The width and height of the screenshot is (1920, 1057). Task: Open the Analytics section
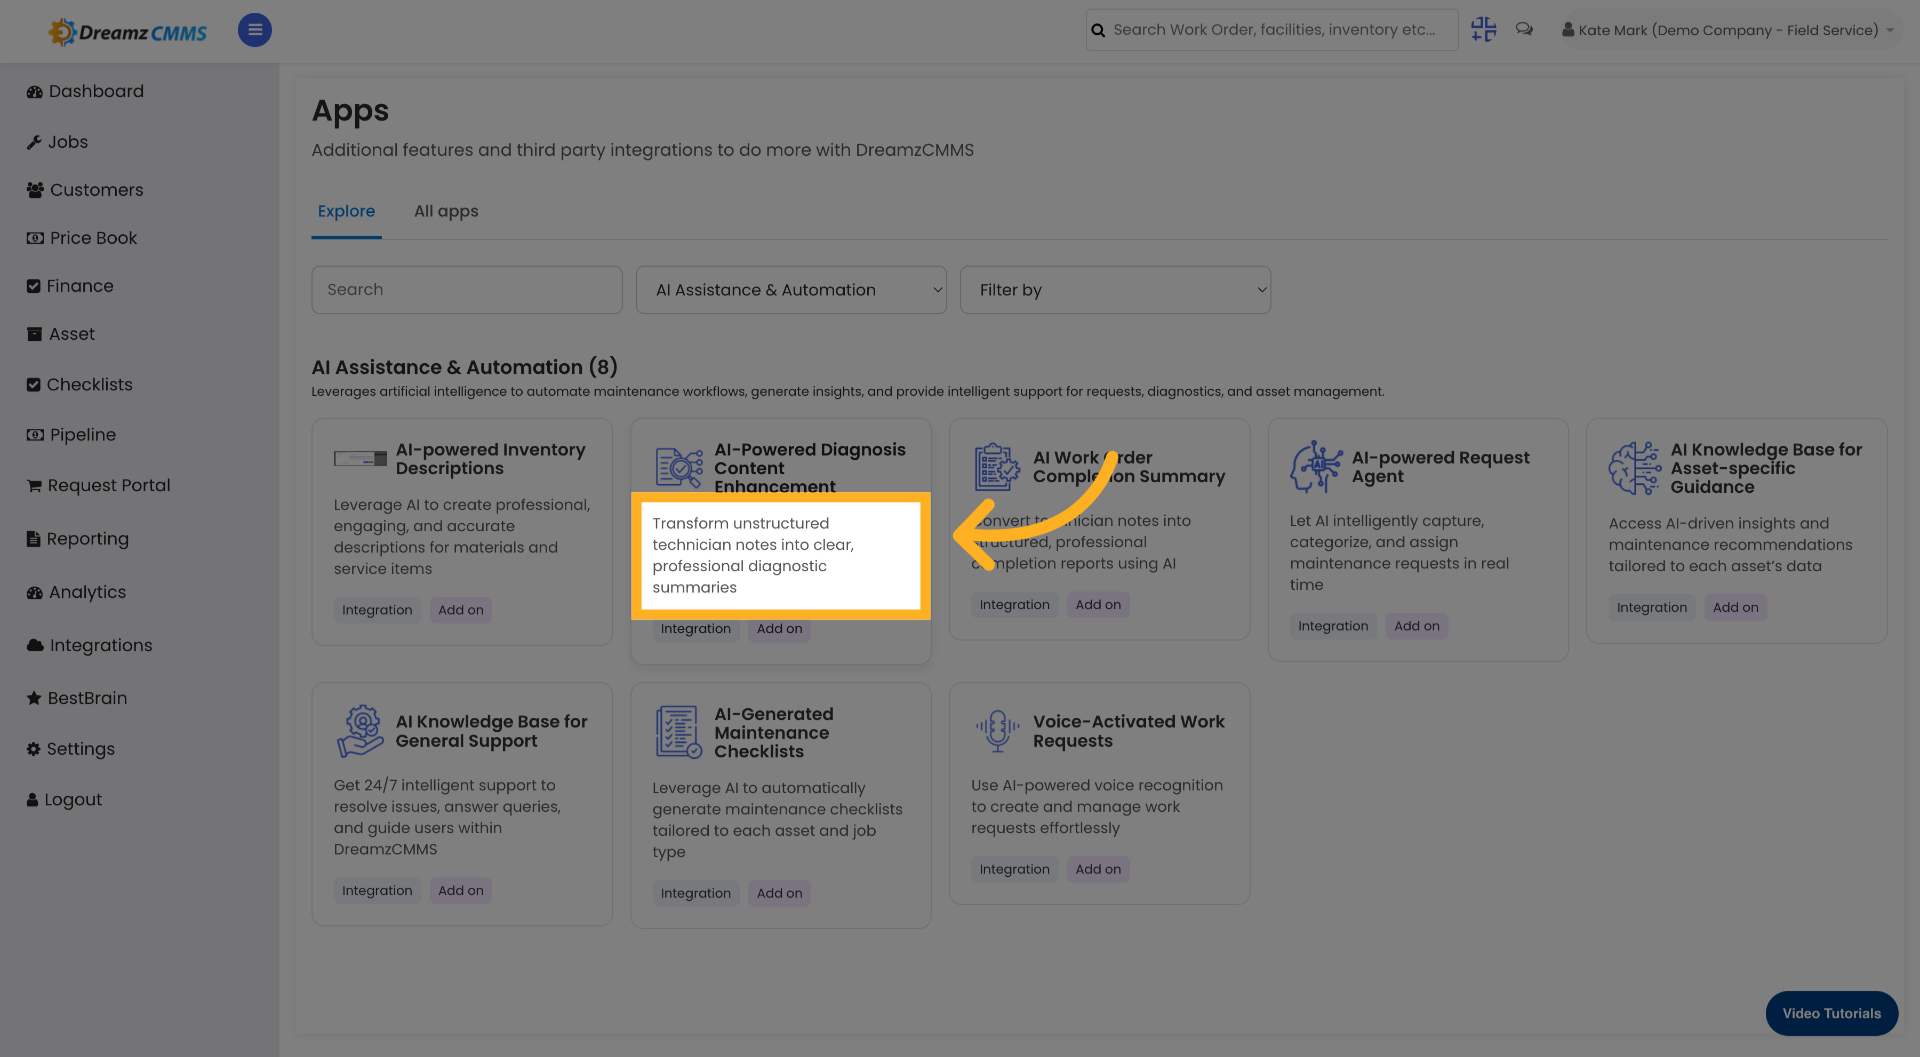(87, 592)
